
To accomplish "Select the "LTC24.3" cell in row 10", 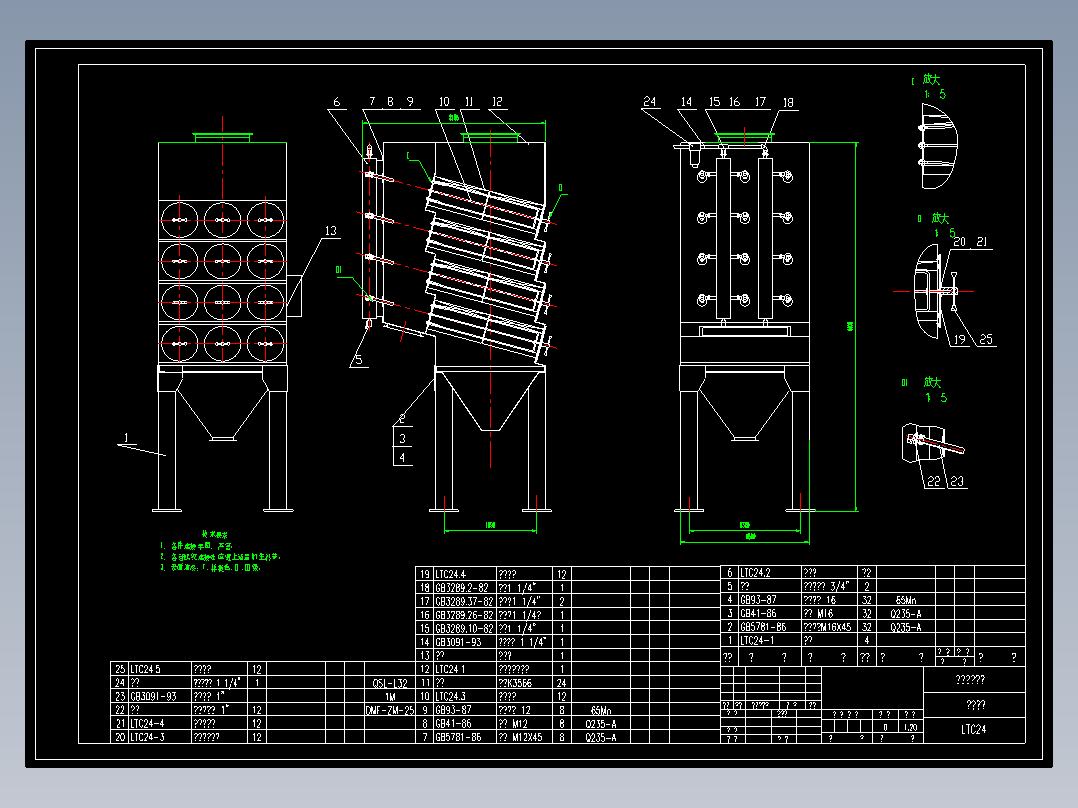I will (464, 697).
